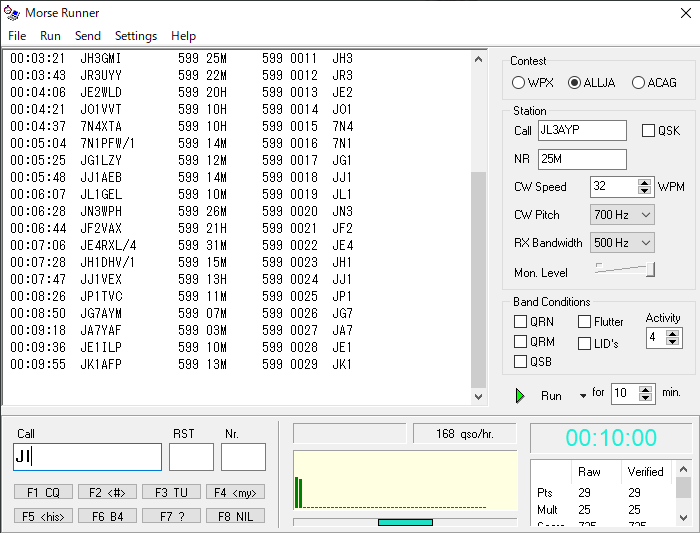Click the RST input field
This screenshot has width=700, height=533.
pyautogui.click(x=191, y=457)
